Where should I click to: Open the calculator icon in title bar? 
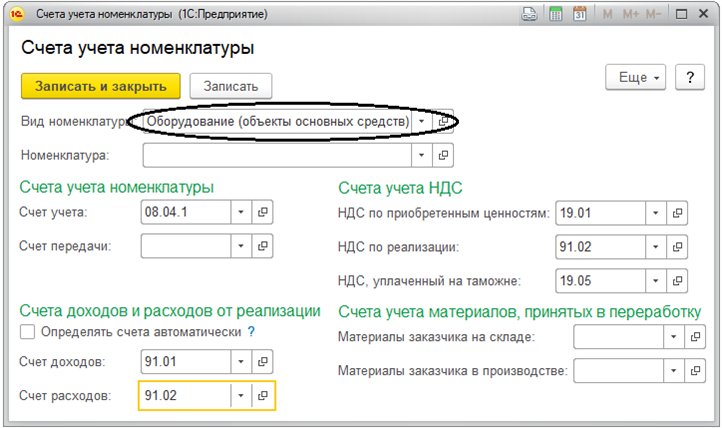[556, 14]
